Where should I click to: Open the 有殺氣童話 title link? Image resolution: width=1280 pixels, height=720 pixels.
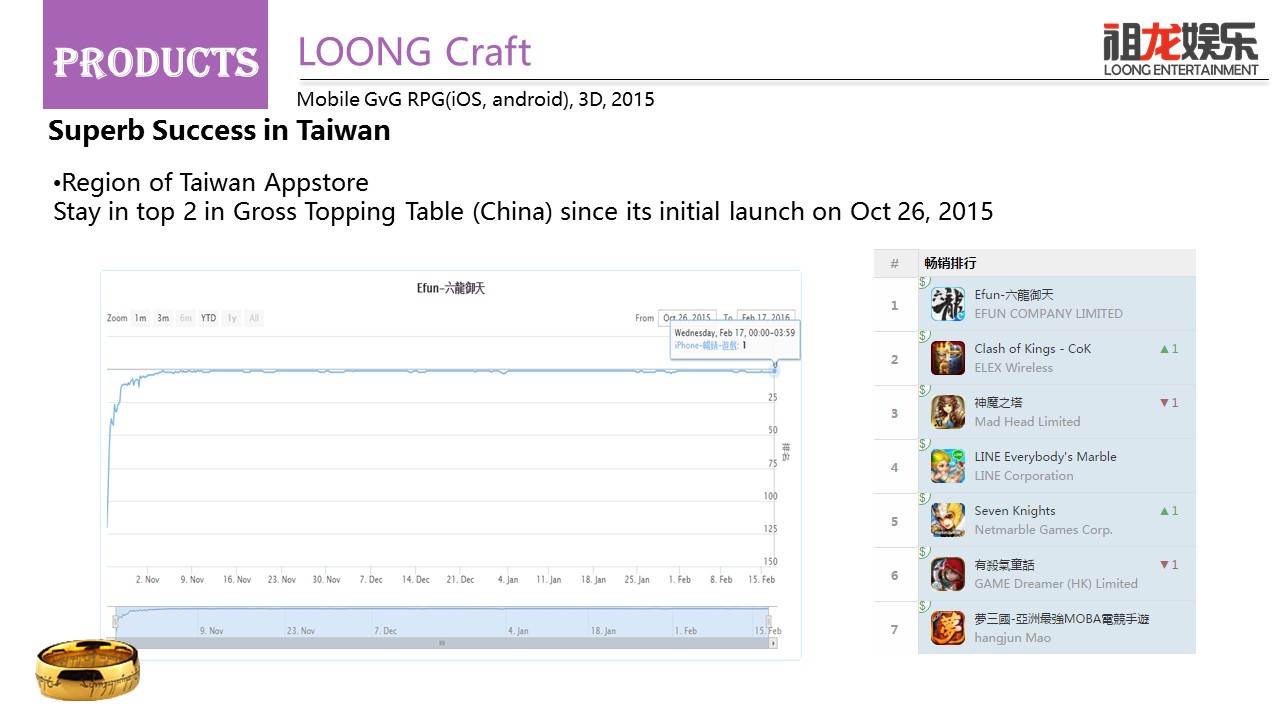tap(1007, 565)
